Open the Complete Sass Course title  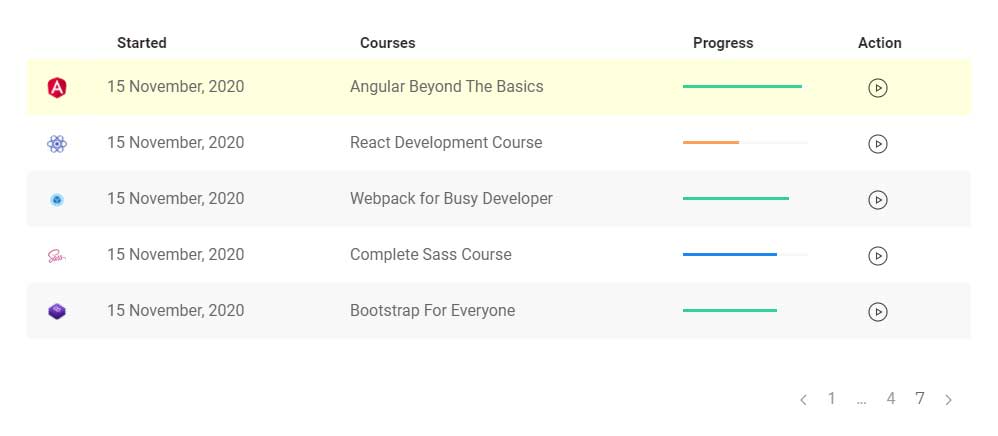(431, 255)
